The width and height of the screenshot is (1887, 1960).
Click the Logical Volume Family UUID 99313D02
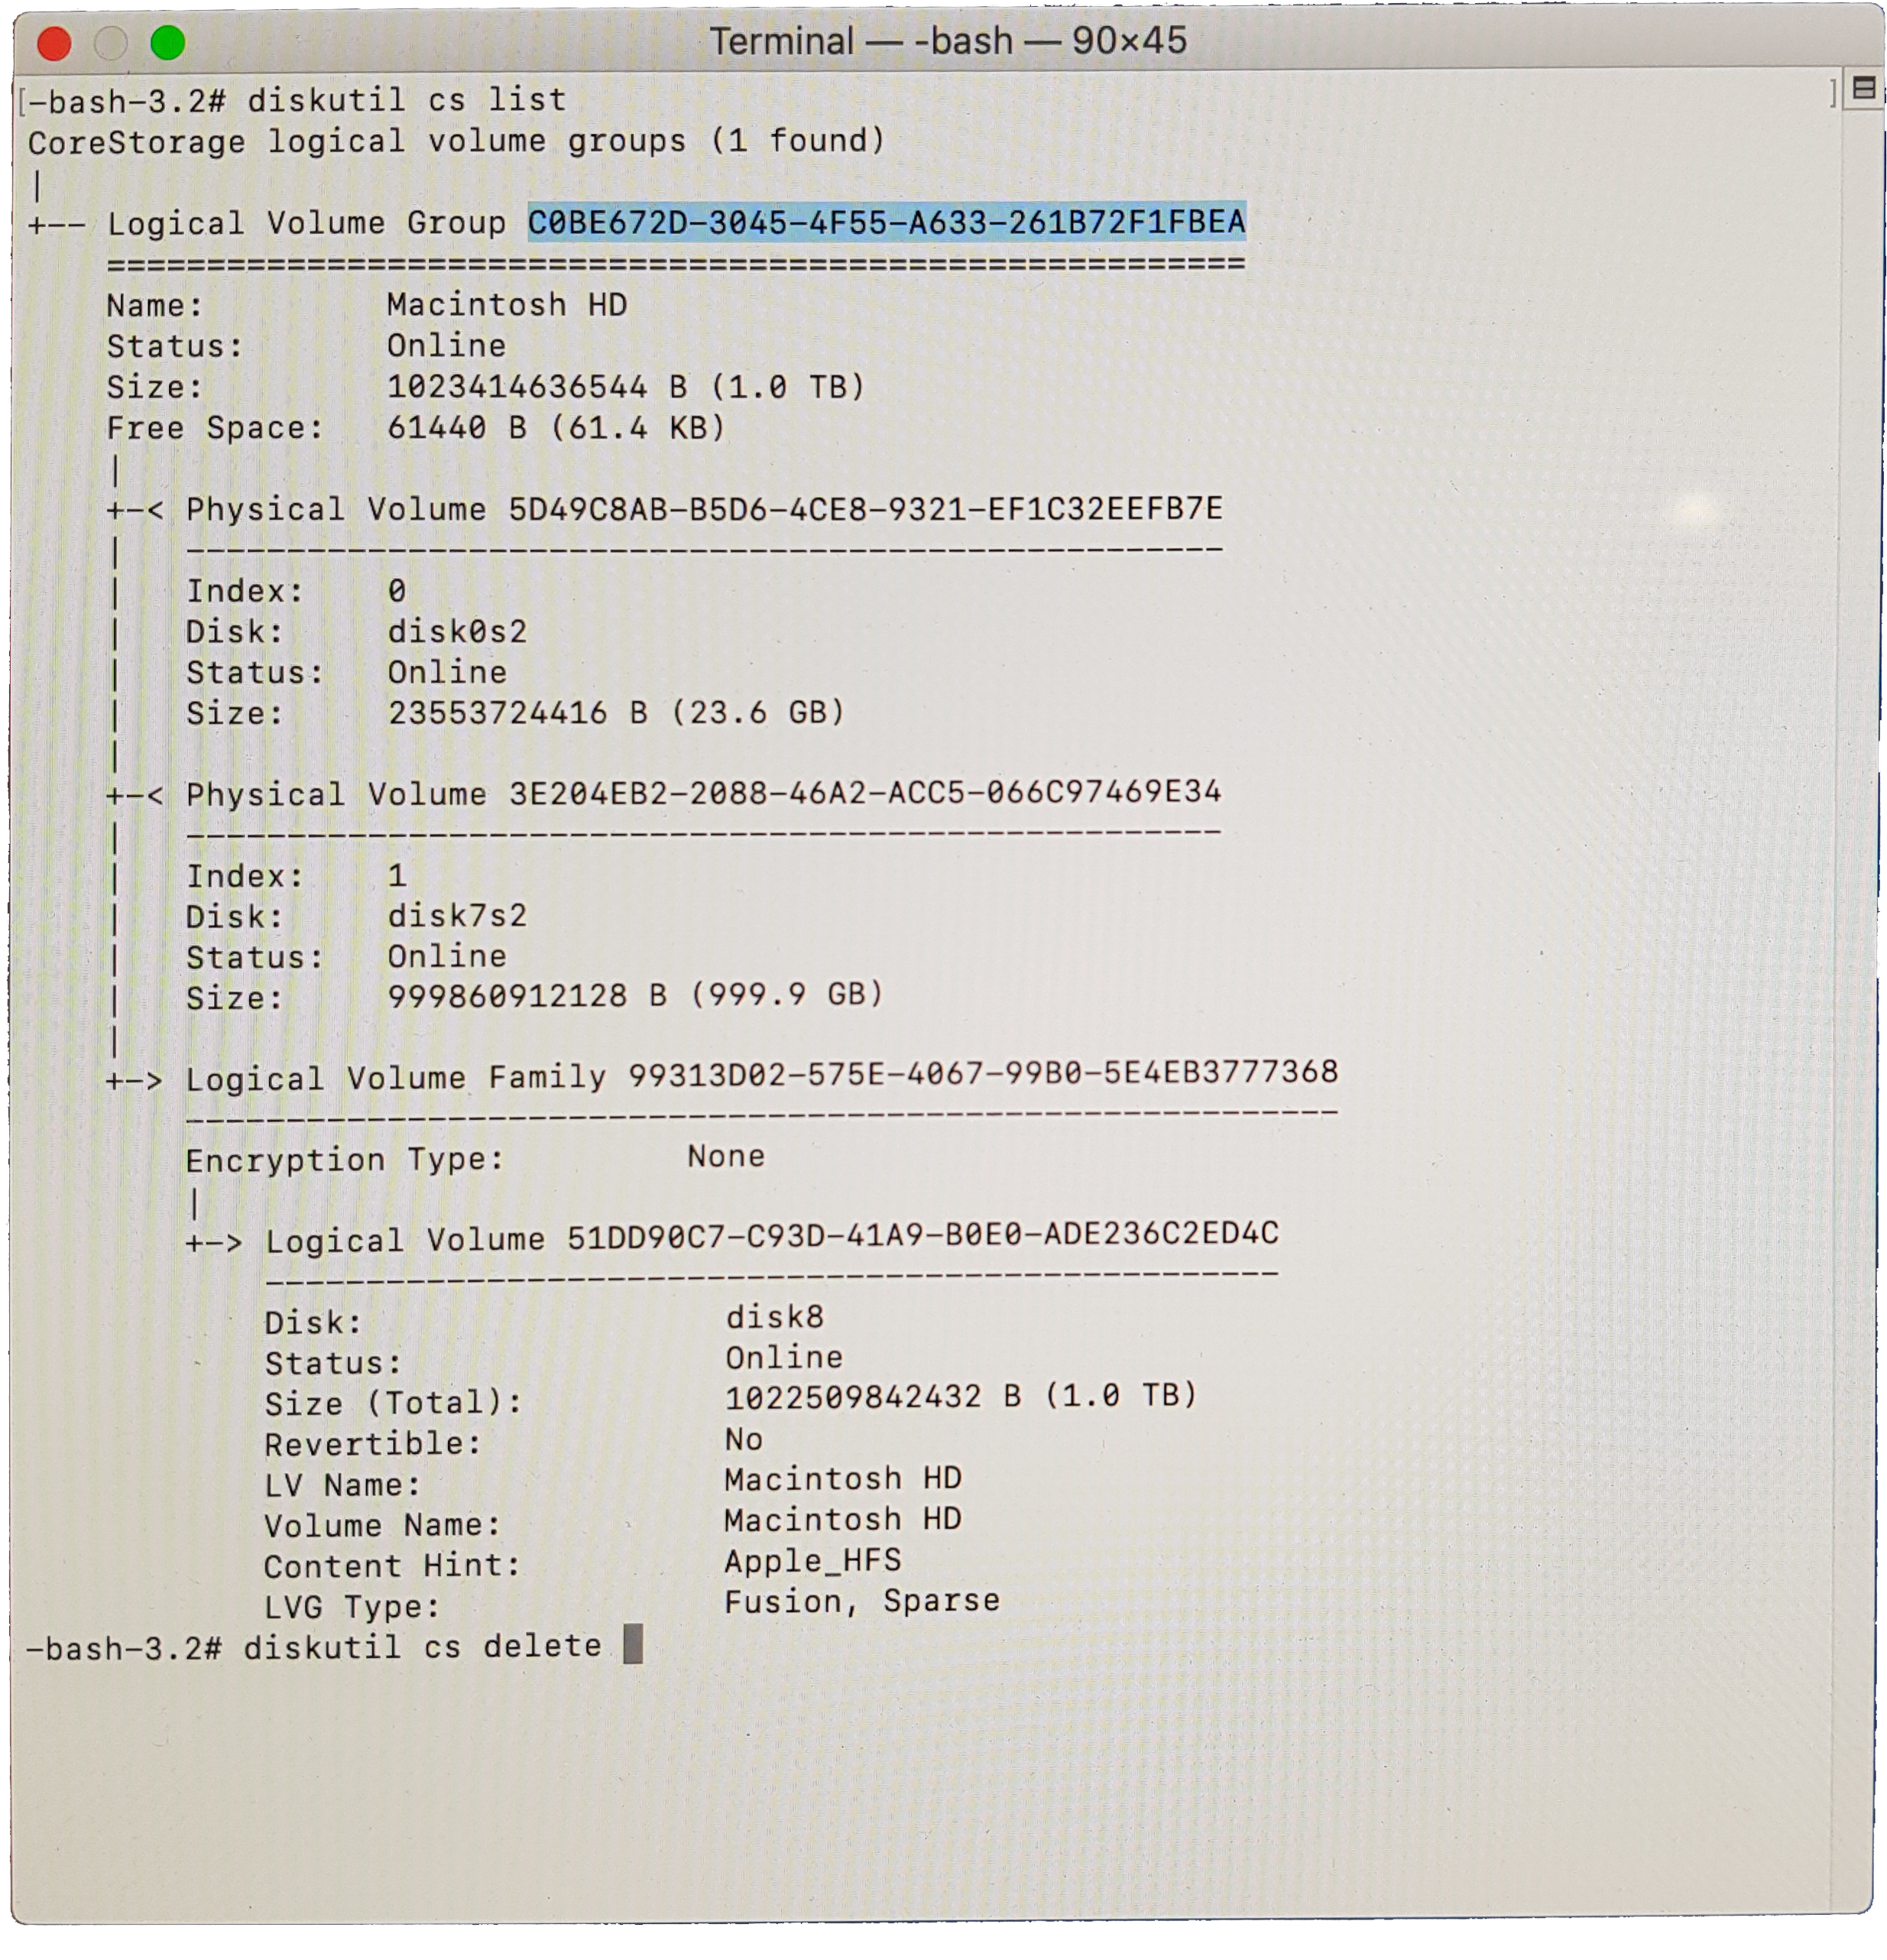[x=982, y=1073]
